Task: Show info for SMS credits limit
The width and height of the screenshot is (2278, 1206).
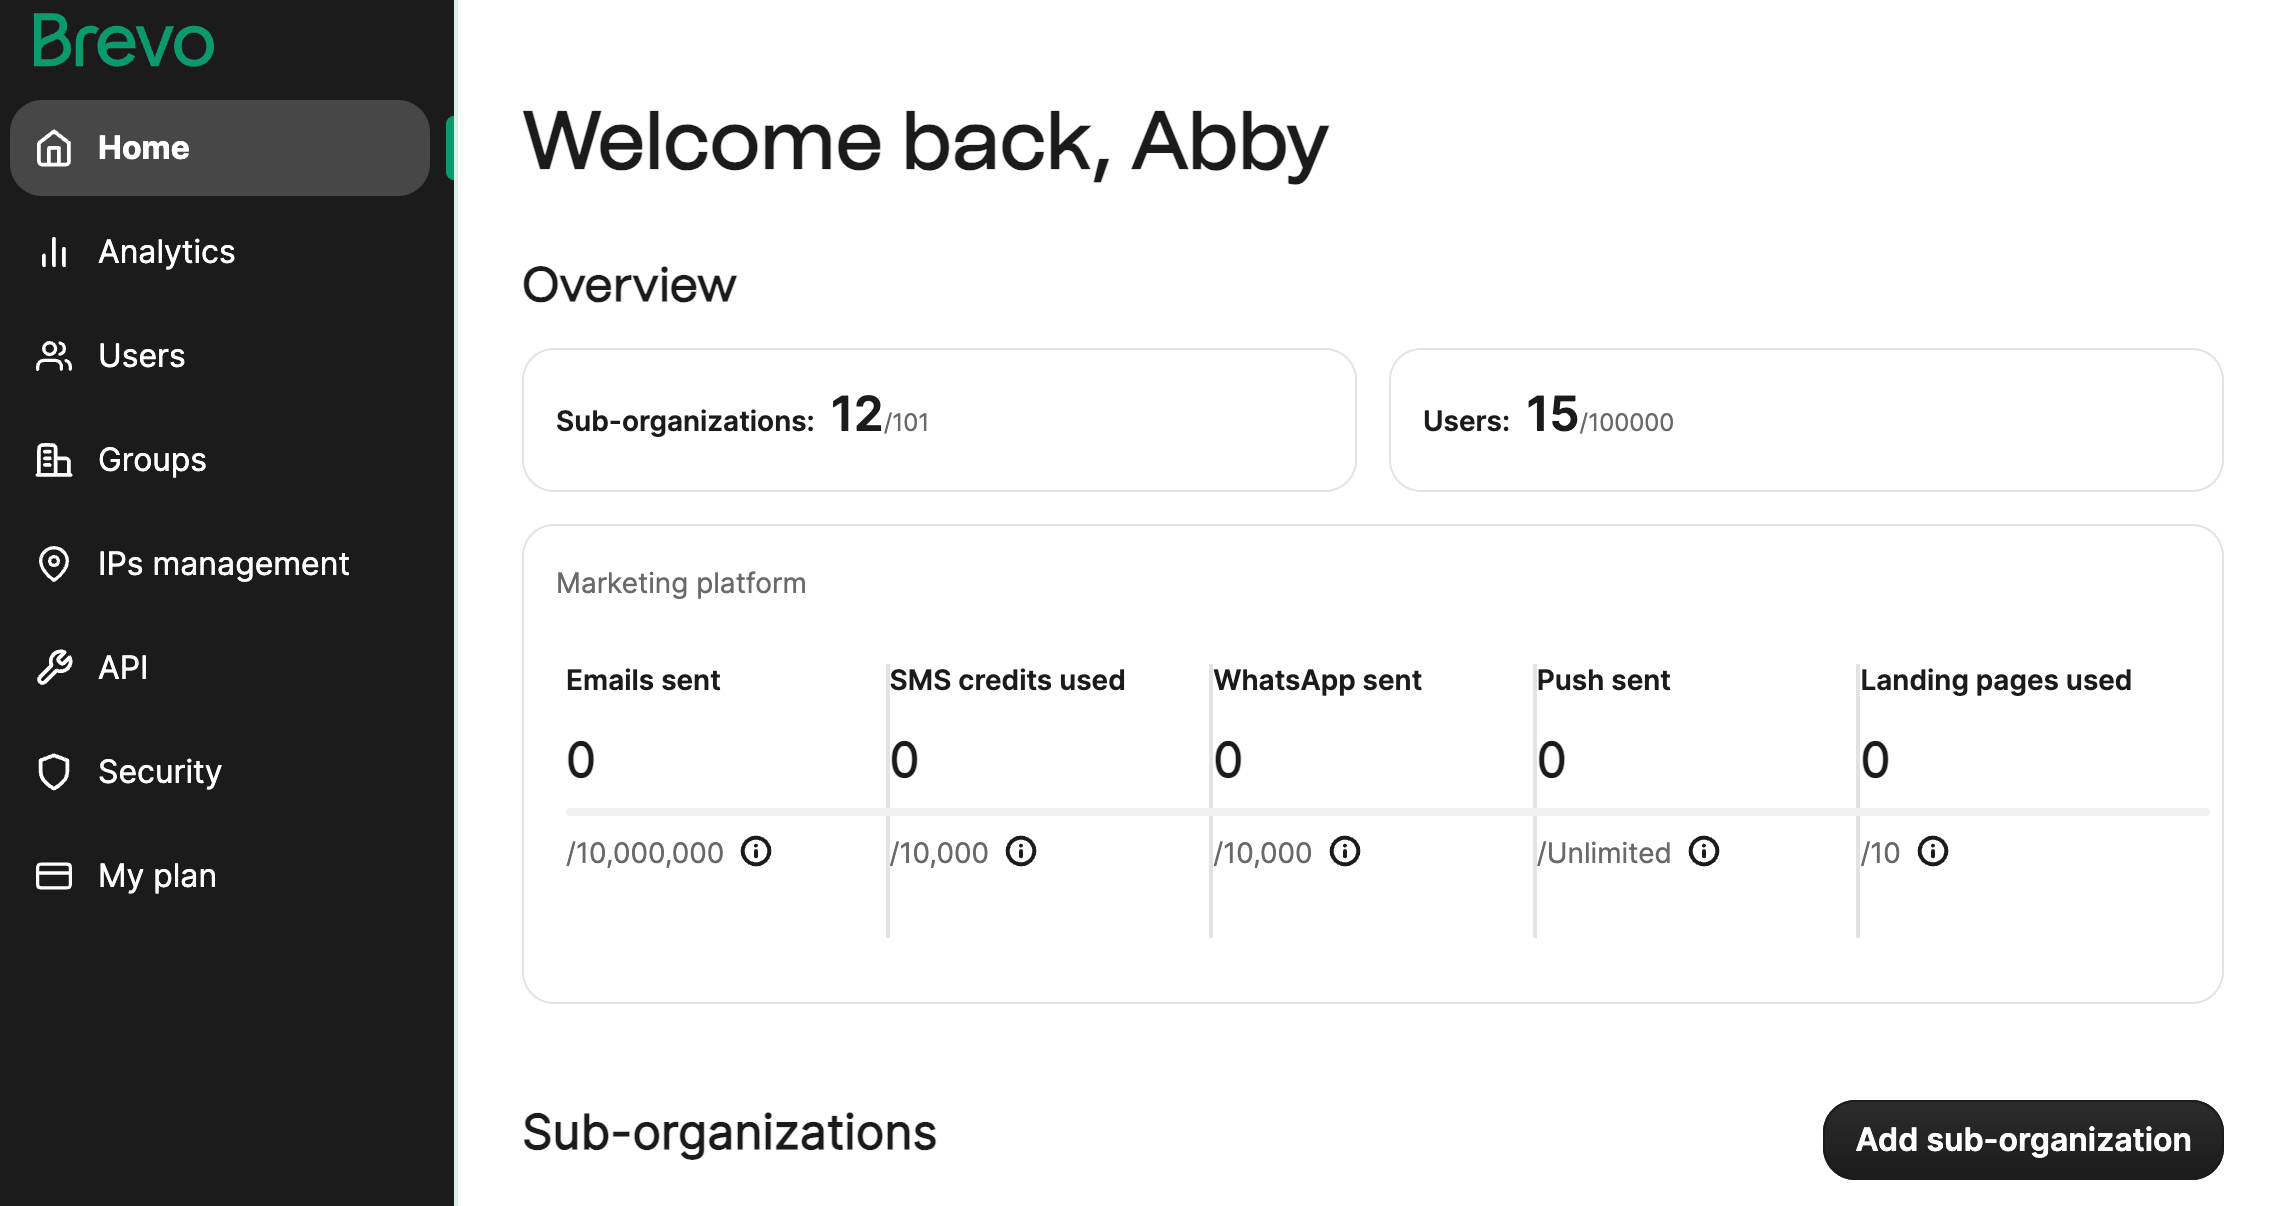Action: click(1021, 852)
